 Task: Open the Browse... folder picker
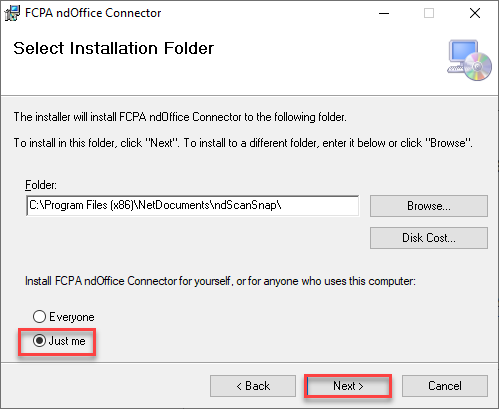pos(429,206)
